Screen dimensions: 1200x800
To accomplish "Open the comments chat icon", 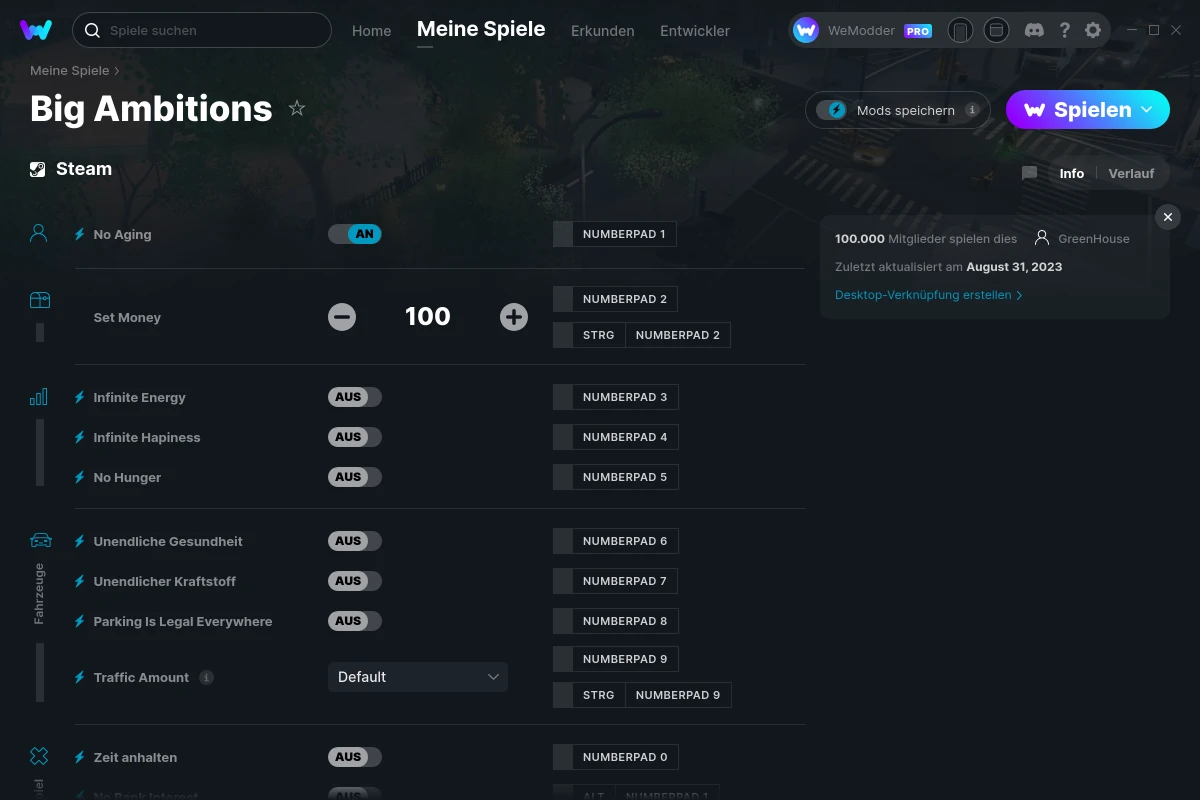I will pos(1030,173).
